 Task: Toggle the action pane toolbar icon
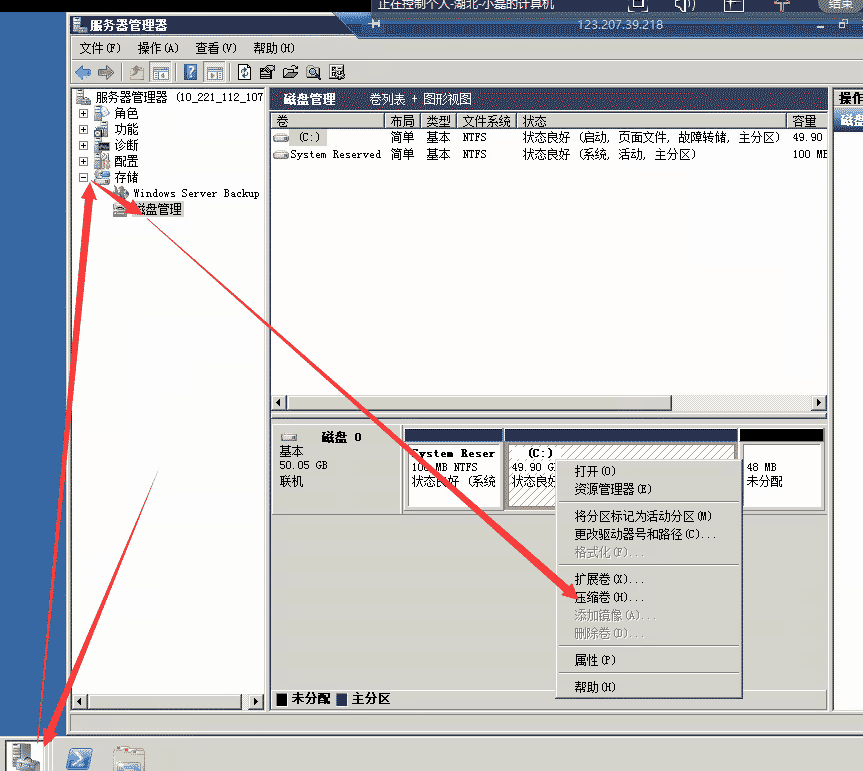tap(214, 72)
